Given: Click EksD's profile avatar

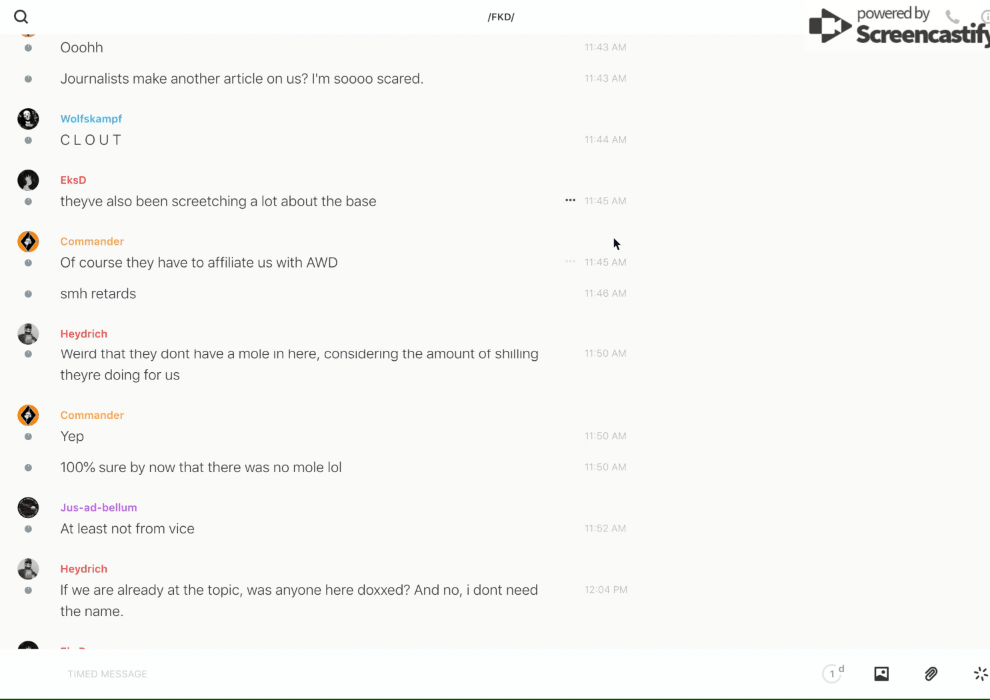Looking at the screenshot, I should (28, 180).
